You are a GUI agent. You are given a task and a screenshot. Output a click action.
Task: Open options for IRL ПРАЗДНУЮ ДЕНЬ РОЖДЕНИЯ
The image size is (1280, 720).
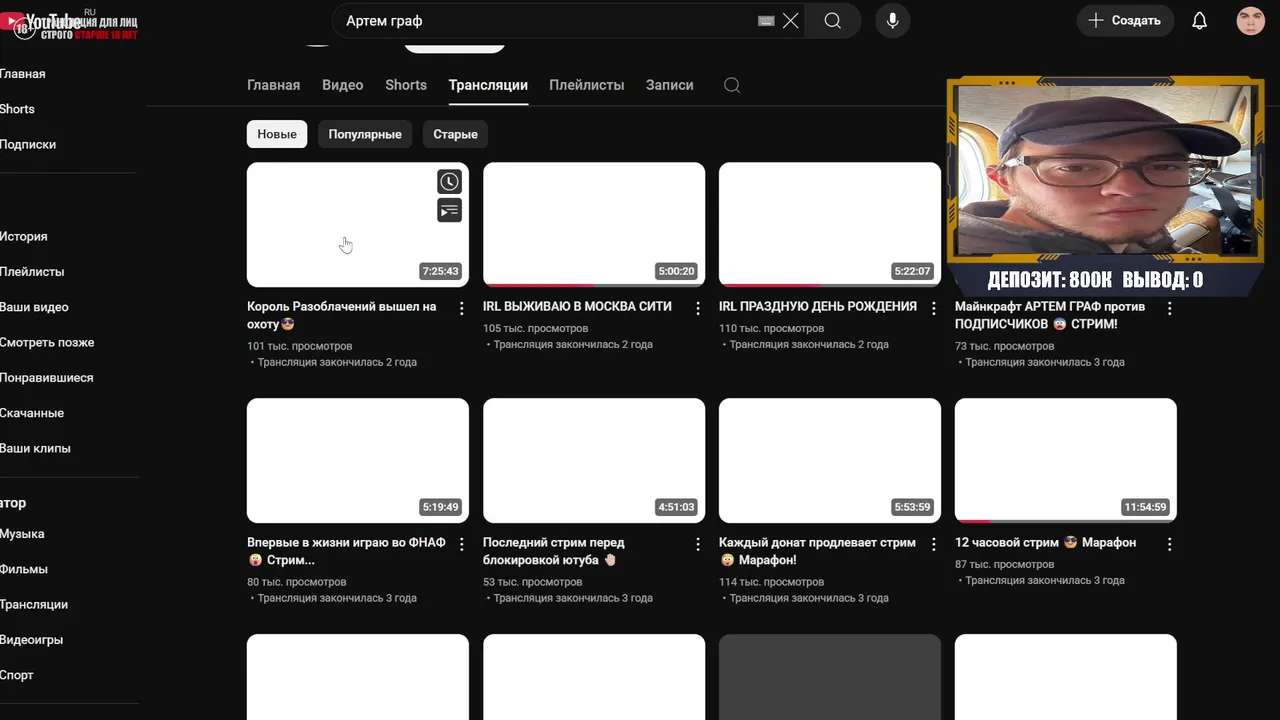[934, 308]
